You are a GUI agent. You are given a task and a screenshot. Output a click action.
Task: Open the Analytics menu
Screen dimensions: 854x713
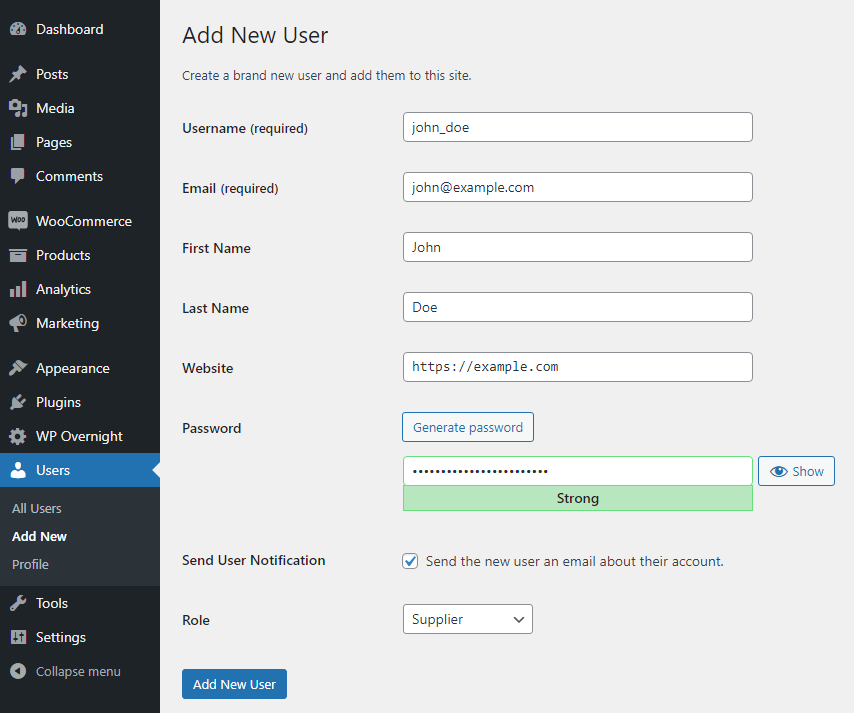pyautogui.click(x=63, y=290)
